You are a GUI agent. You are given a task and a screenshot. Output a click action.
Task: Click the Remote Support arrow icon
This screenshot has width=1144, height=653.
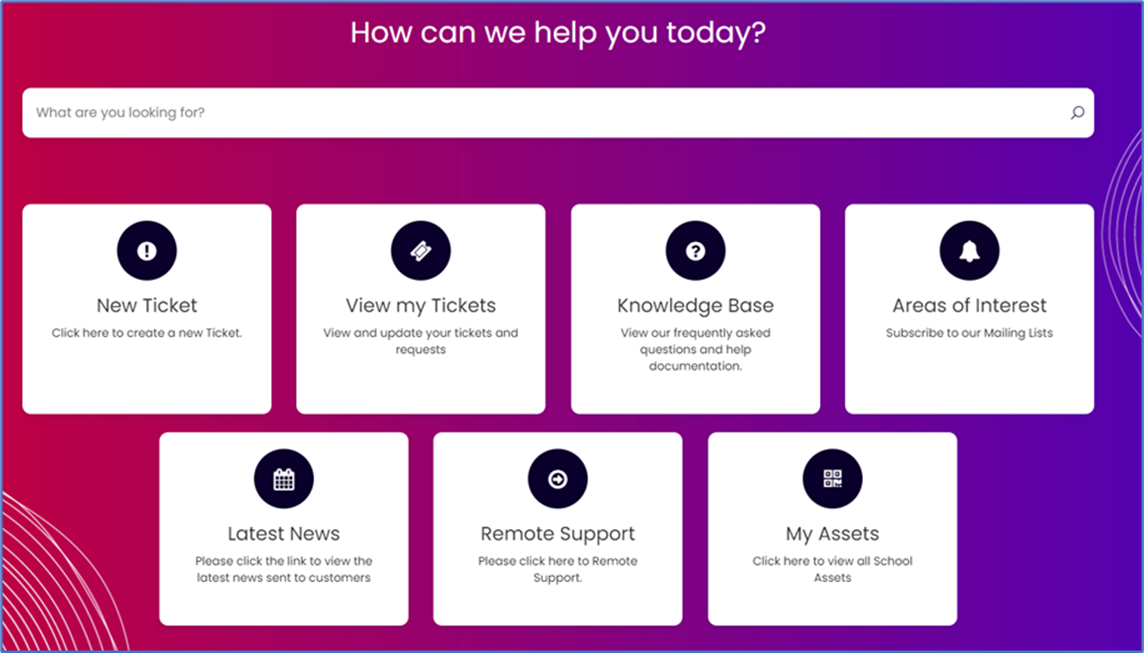coord(558,479)
